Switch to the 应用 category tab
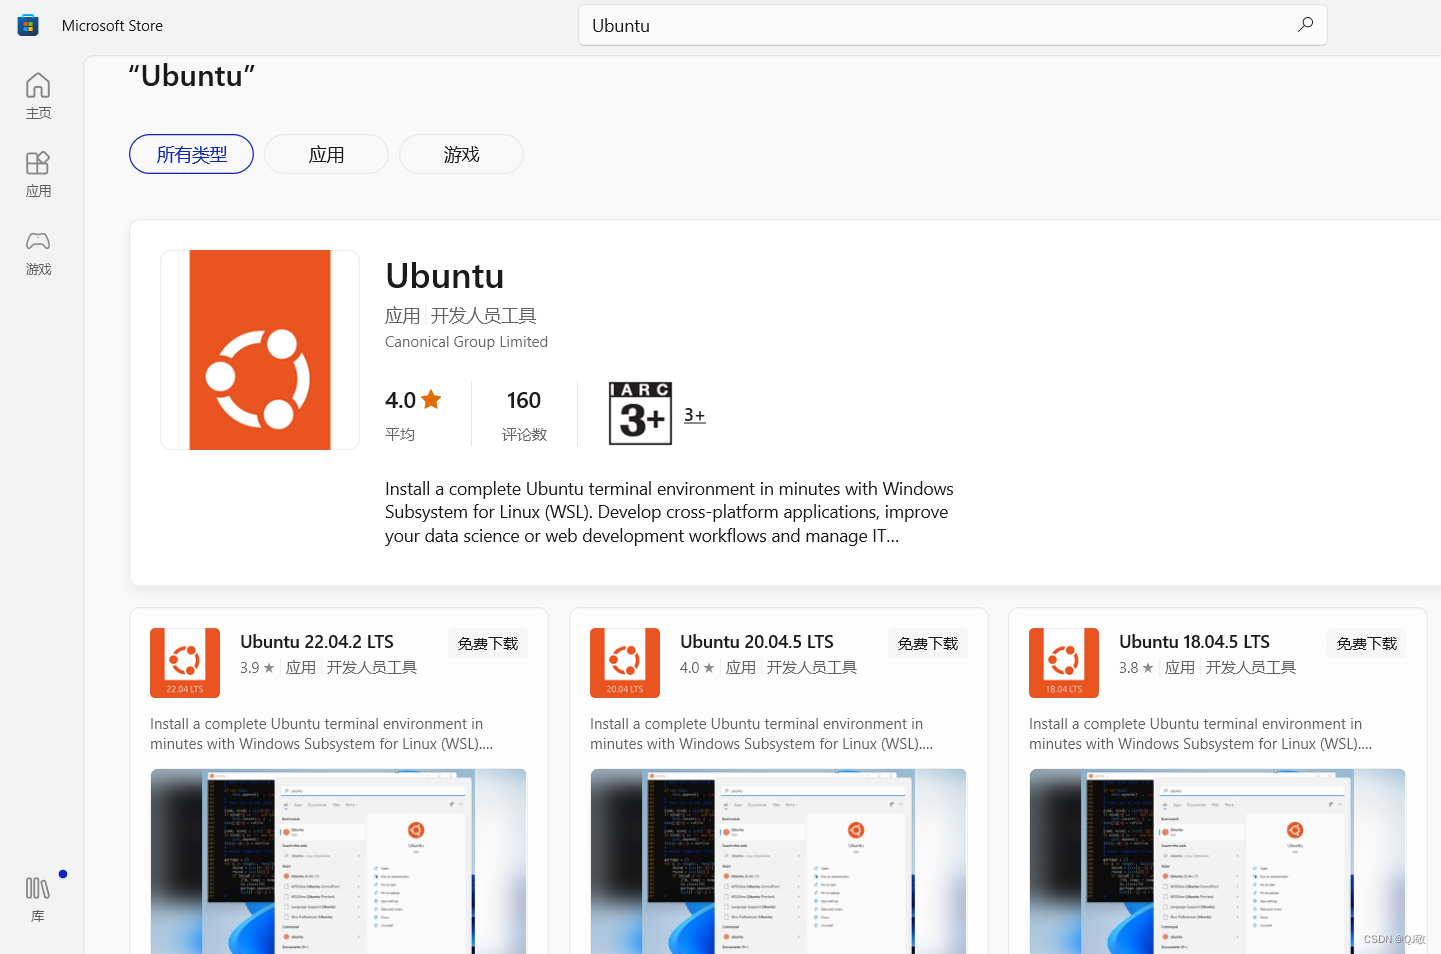The width and height of the screenshot is (1441, 954). [326, 154]
